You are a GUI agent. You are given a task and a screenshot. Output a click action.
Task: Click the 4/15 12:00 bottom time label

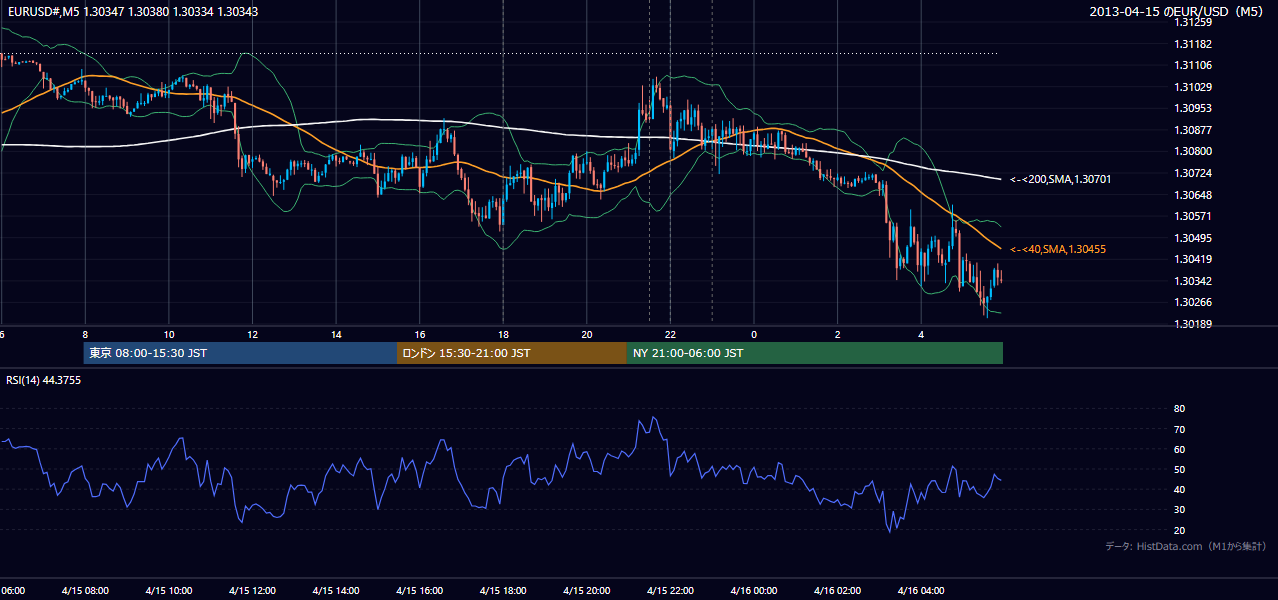coord(252,590)
